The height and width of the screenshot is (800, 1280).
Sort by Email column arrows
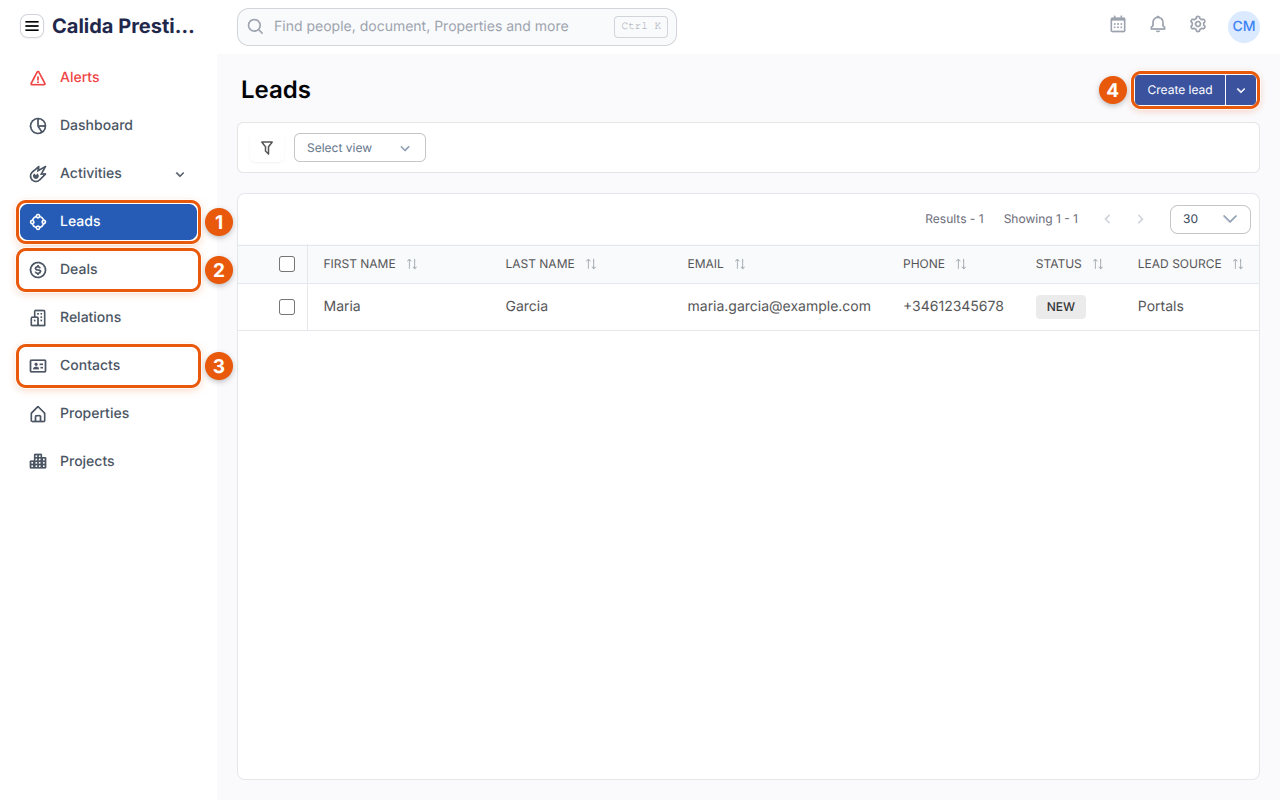(740, 264)
